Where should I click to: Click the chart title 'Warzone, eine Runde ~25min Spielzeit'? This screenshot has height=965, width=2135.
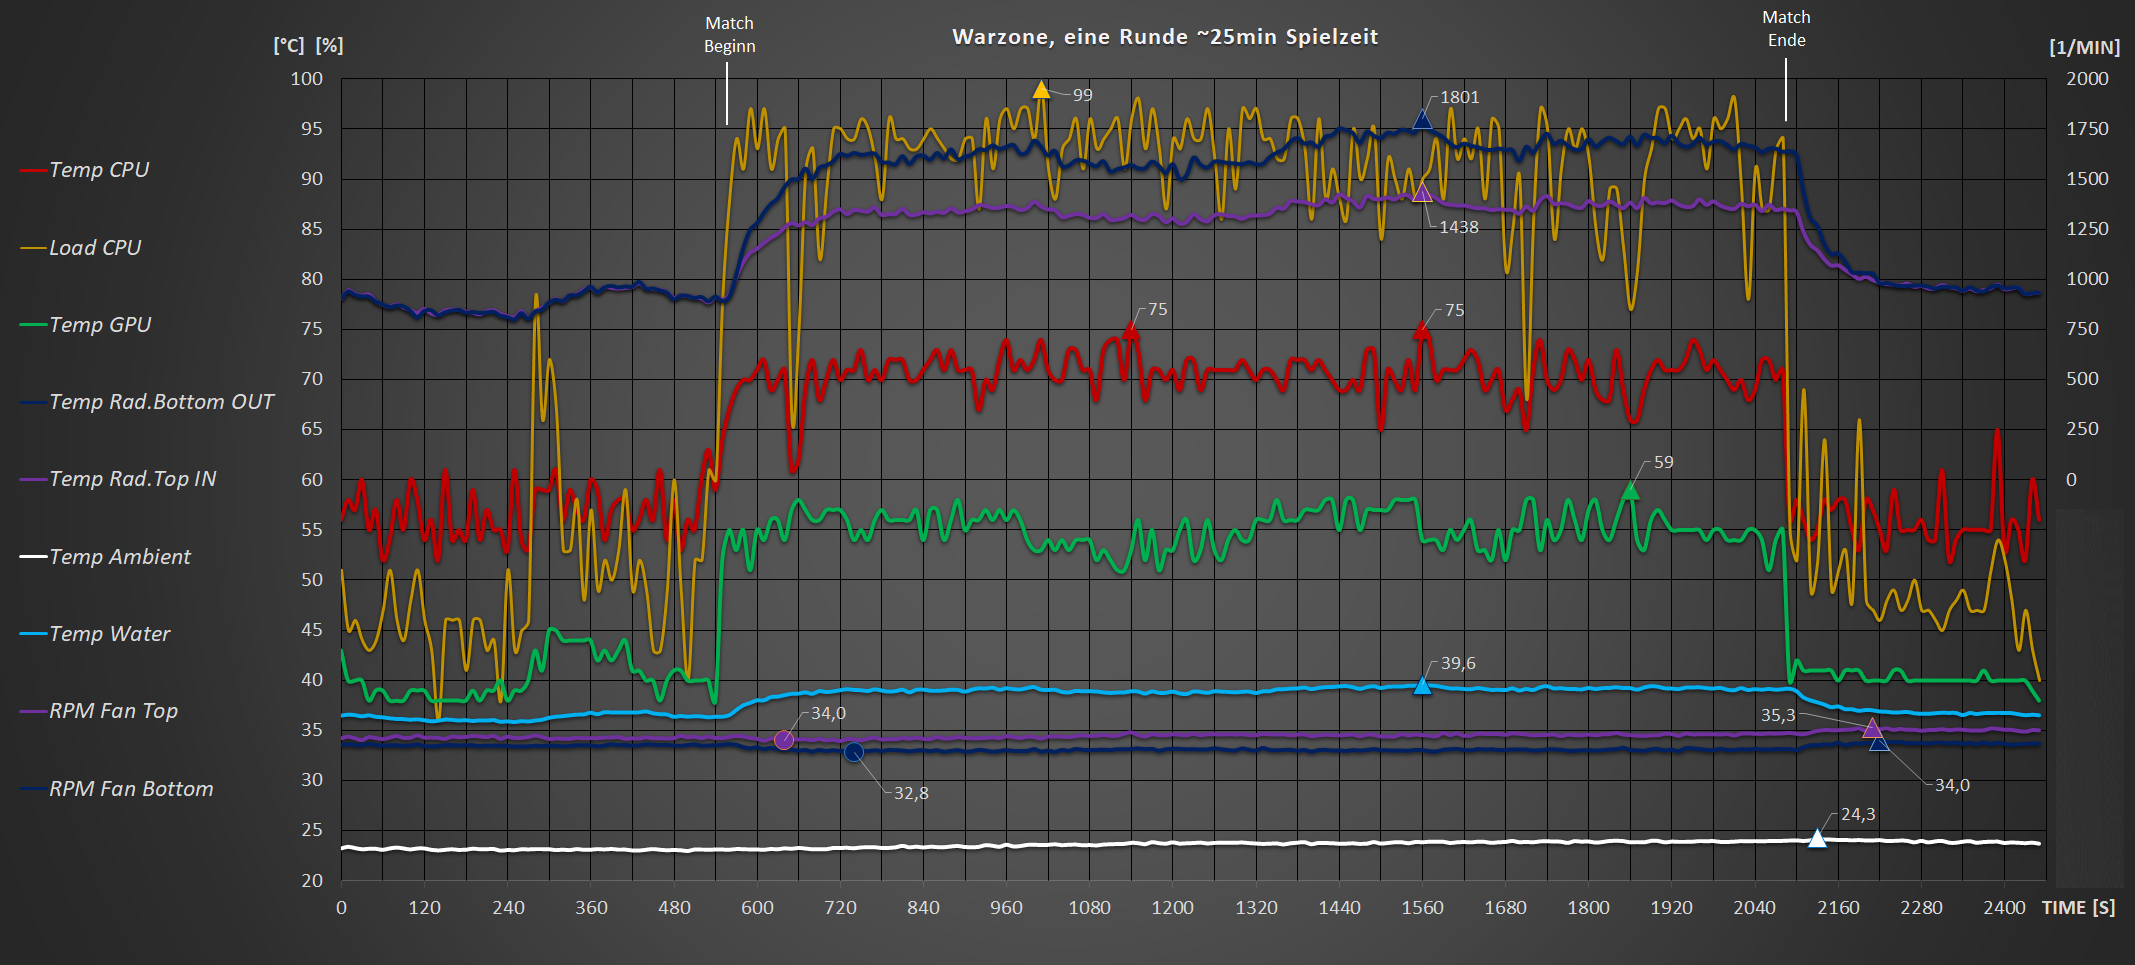1165,37
